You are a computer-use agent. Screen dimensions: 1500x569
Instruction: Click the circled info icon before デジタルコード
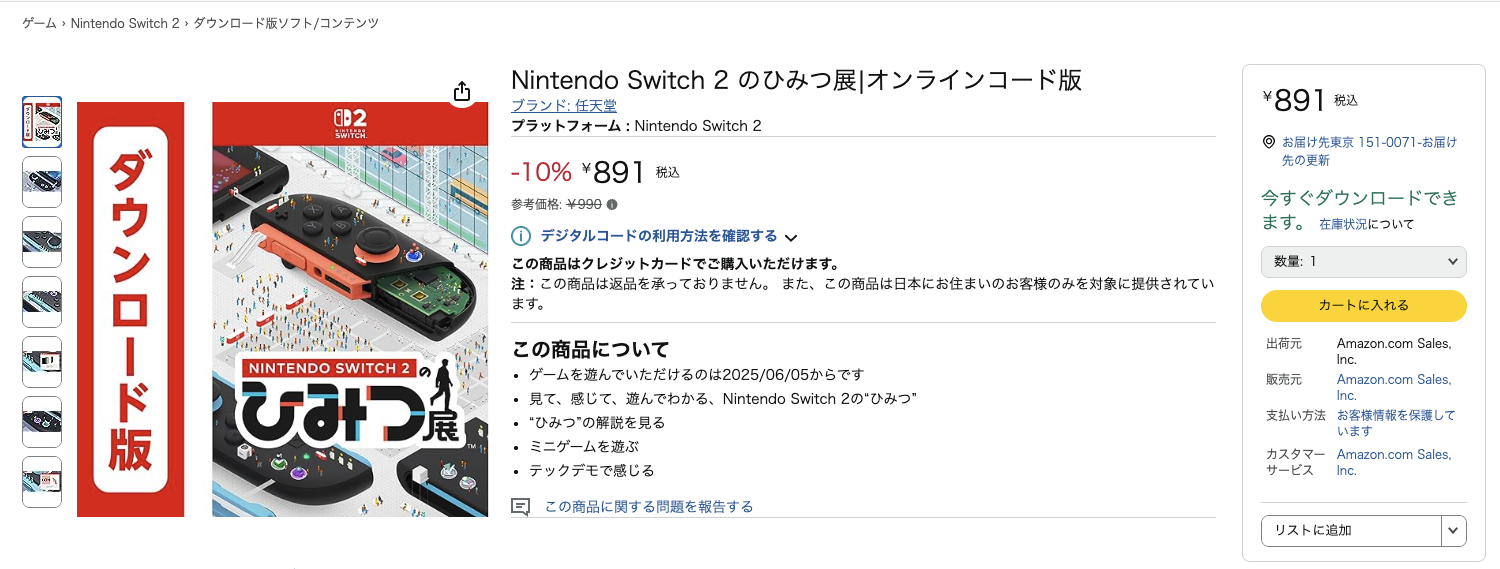point(521,237)
